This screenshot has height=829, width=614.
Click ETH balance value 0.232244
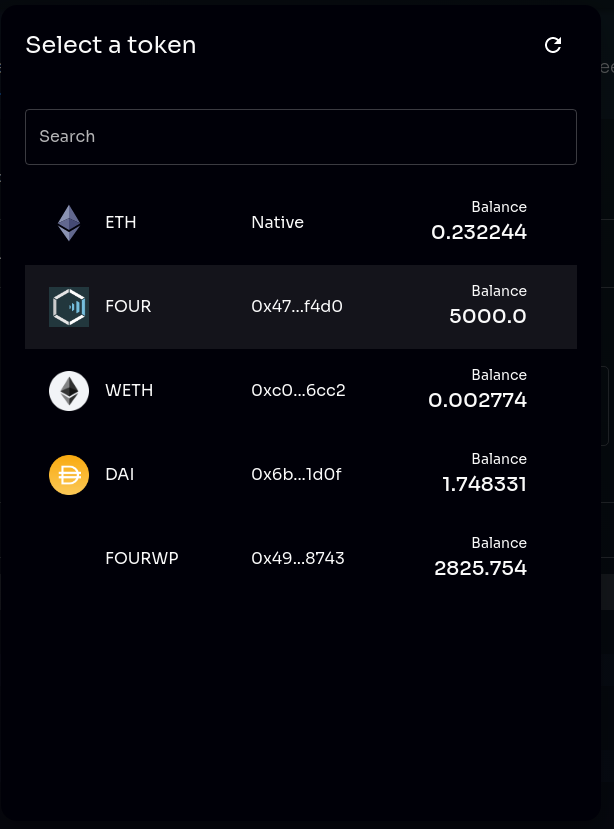[x=479, y=233]
